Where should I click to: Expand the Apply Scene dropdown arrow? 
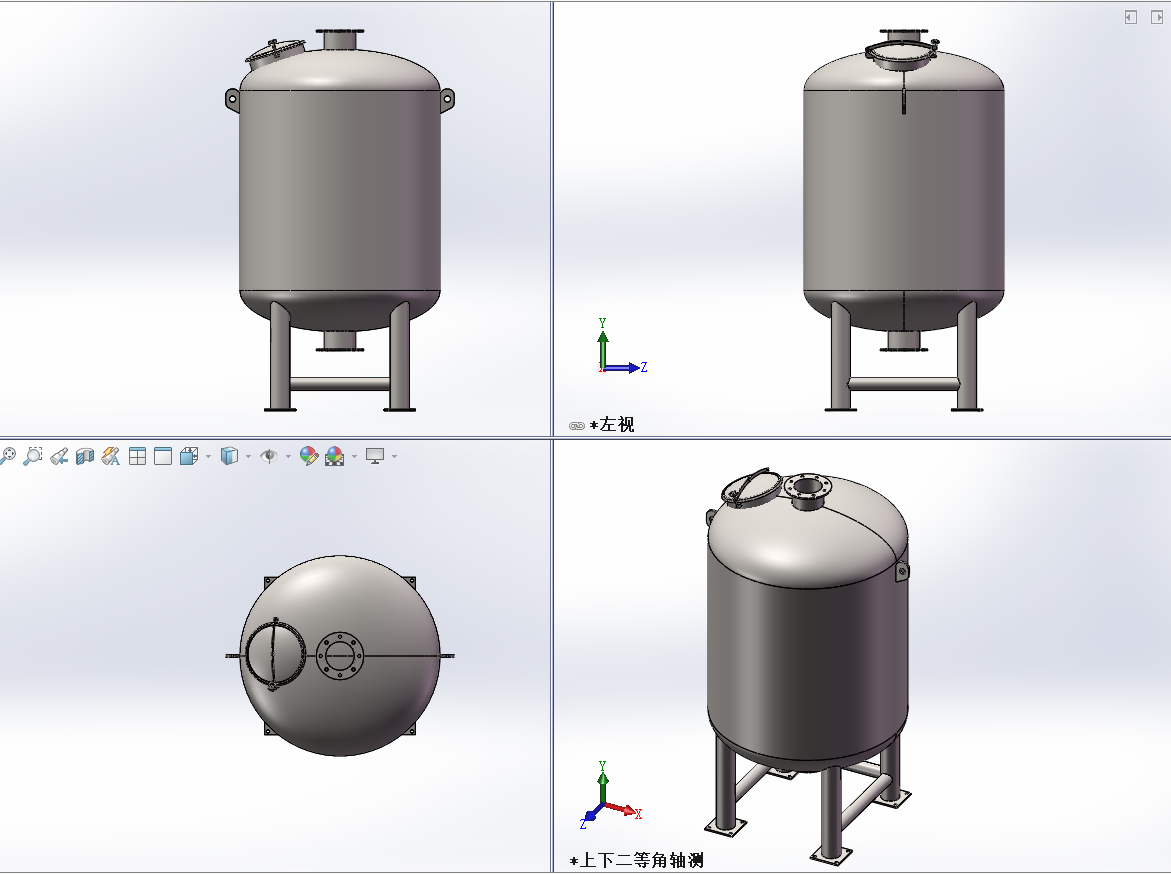[x=354, y=457]
